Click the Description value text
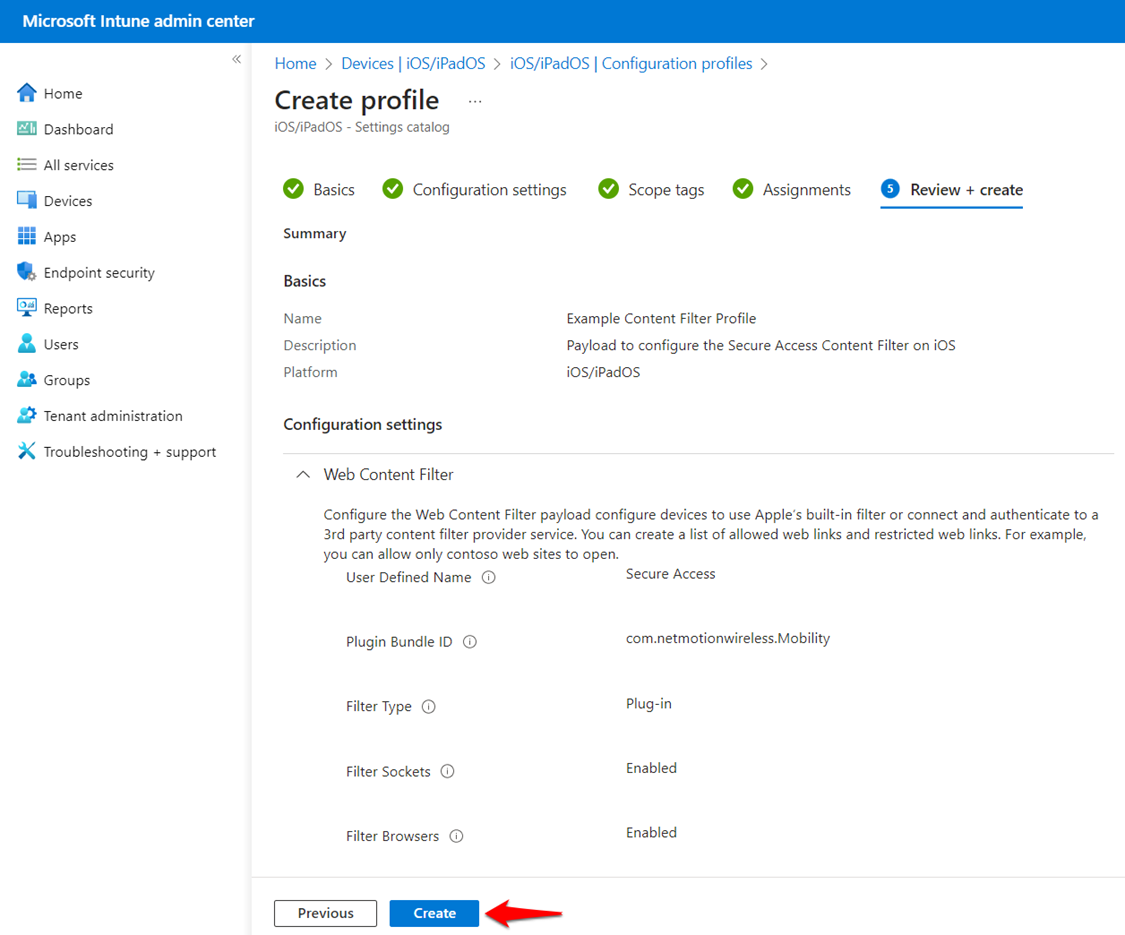The width and height of the screenshot is (1125, 935). tap(761, 345)
